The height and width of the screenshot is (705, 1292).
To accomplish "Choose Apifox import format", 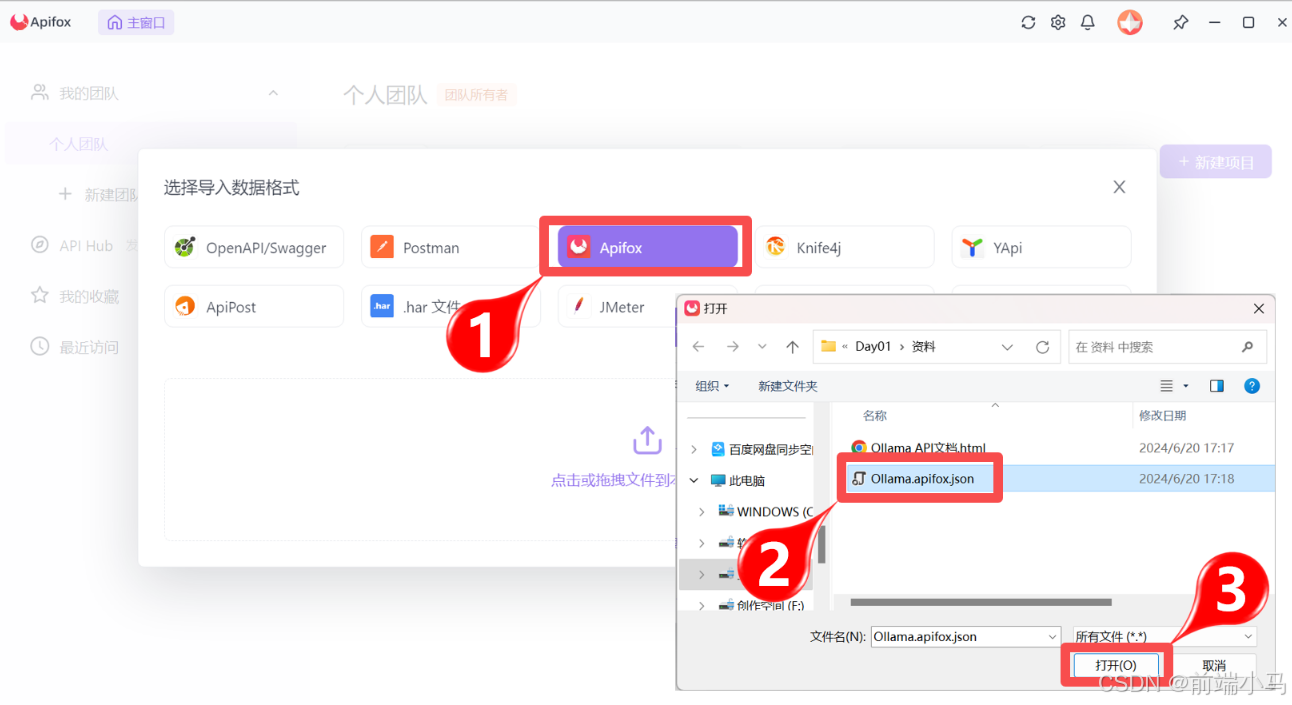I will [647, 247].
